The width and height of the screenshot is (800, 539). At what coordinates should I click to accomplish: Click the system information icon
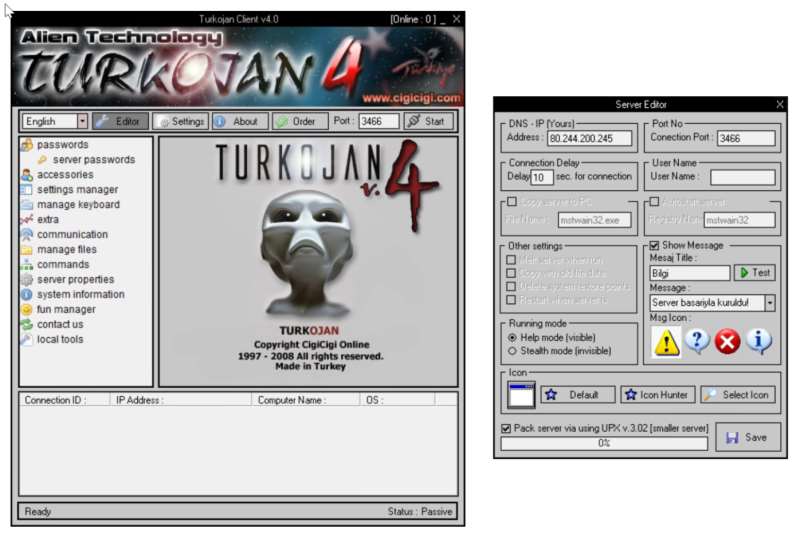pyautogui.click(x=27, y=295)
